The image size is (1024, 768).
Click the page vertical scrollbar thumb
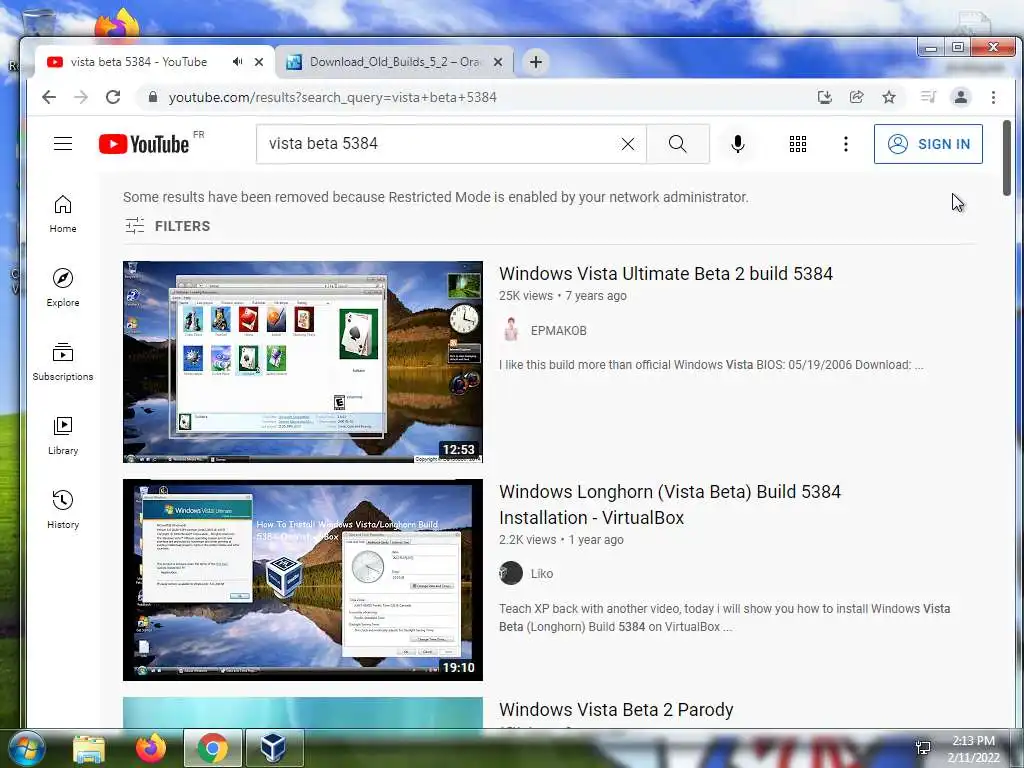click(x=1006, y=157)
